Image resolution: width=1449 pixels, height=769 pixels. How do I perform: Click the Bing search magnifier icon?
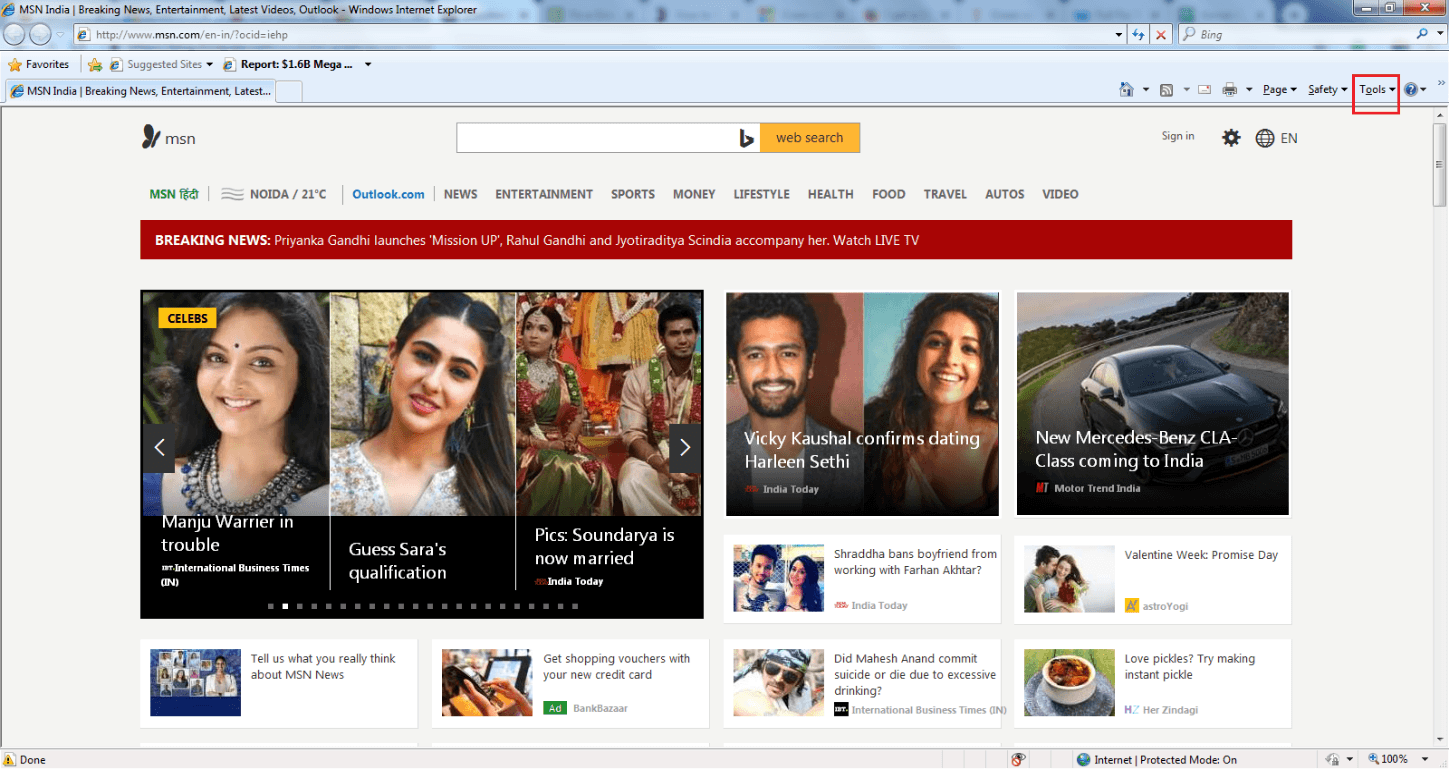1424,34
